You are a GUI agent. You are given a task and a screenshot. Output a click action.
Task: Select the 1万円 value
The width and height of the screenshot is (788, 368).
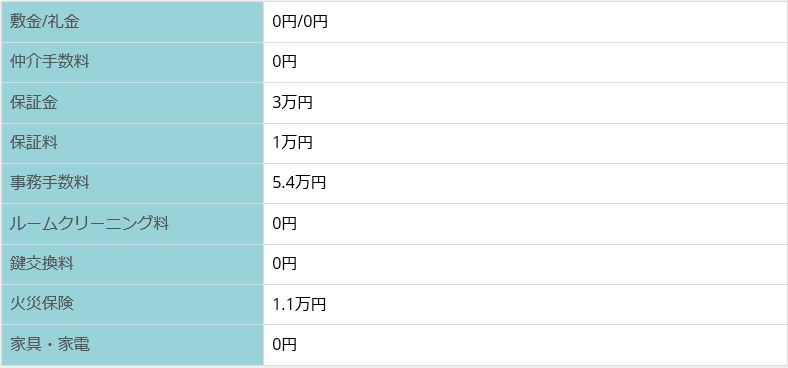click(x=292, y=143)
